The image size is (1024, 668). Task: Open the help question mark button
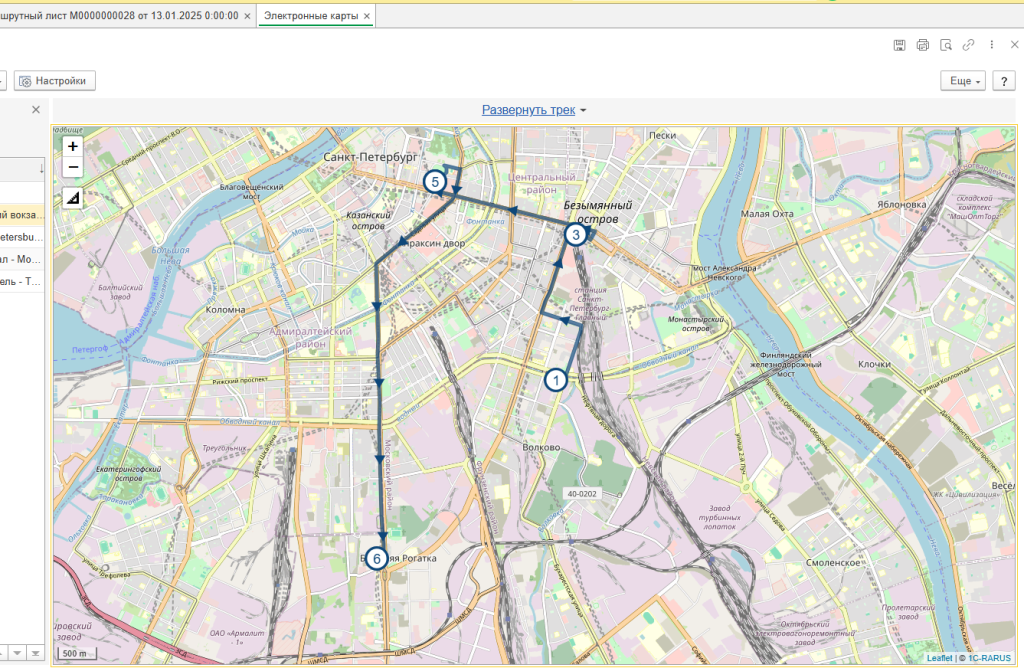click(1003, 81)
